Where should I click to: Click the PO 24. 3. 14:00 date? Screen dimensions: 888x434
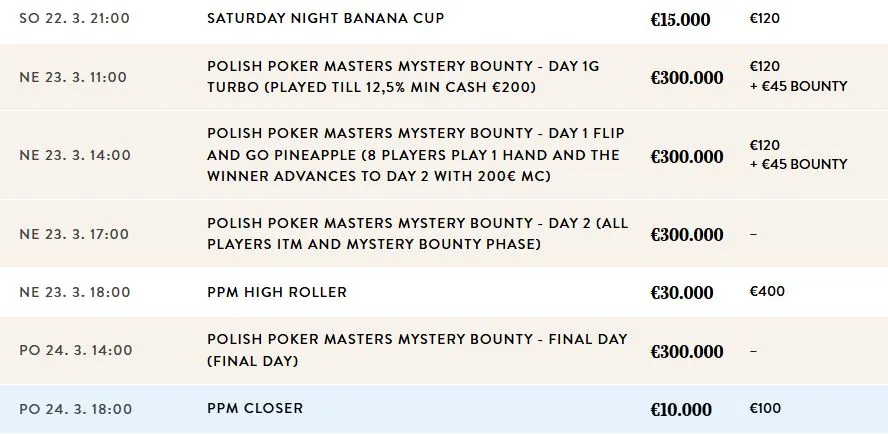76,350
